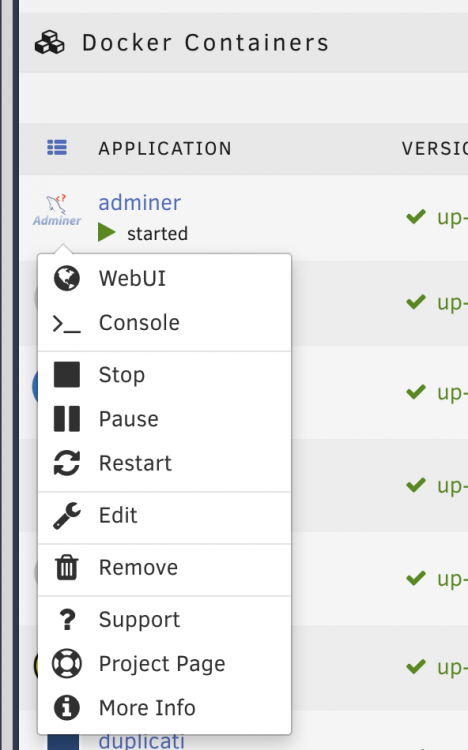The width and height of the screenshot is (468, 750).
Task: Click the globe icon next to WebUI
Action: coord(67,278)
